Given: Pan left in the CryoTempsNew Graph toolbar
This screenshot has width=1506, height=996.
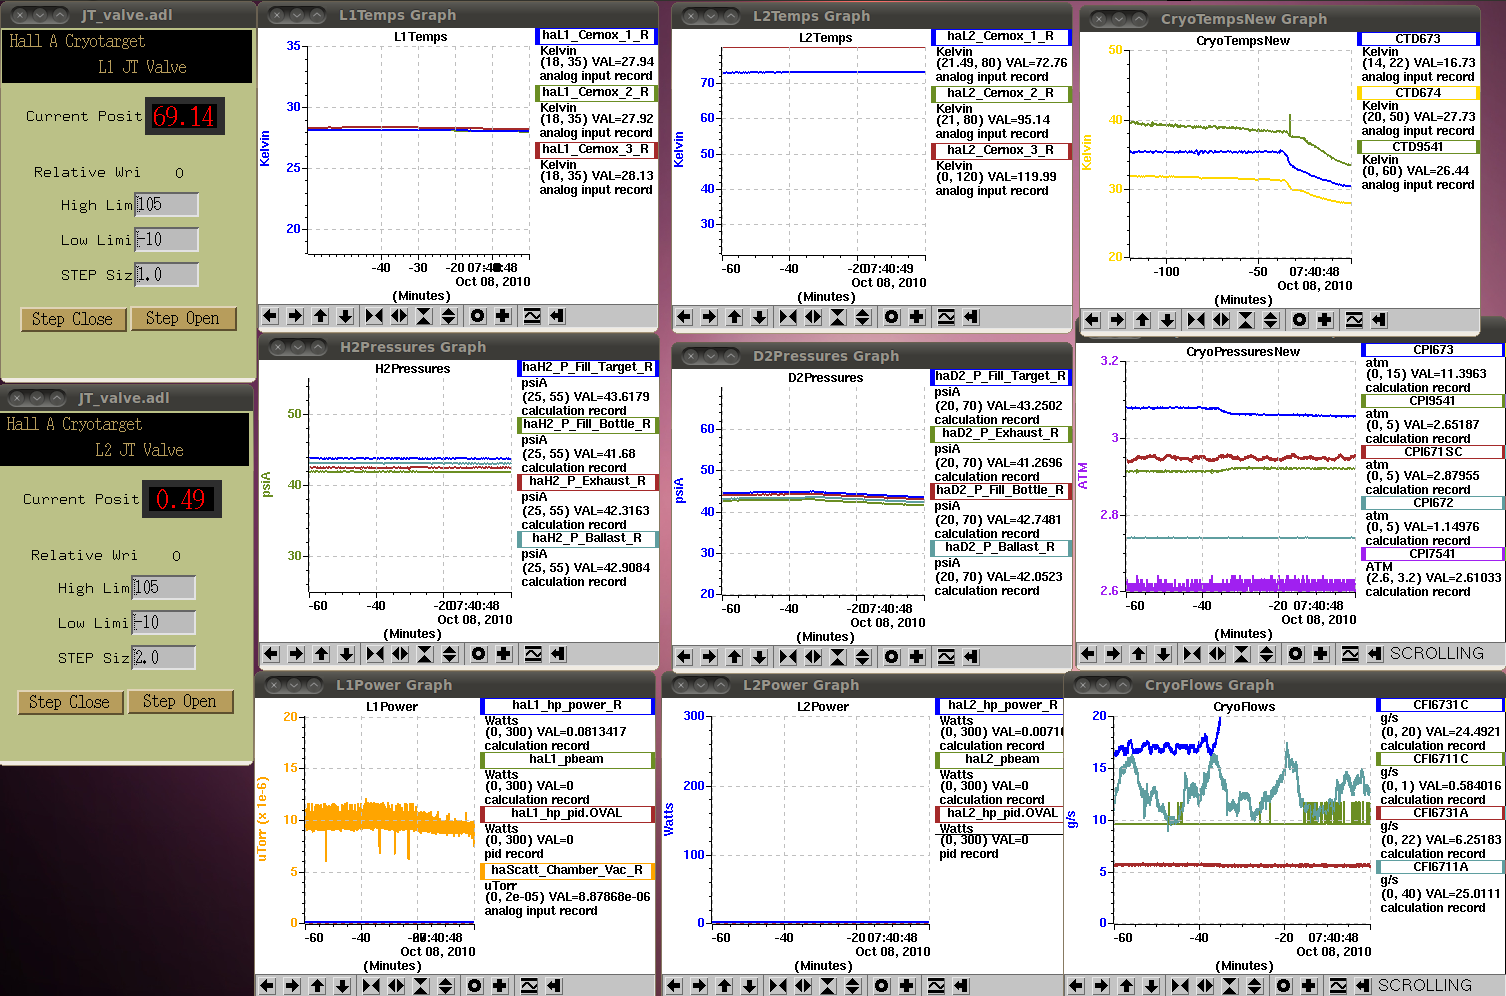Looking at the screenshot, I should click(x=1092, y=320).
